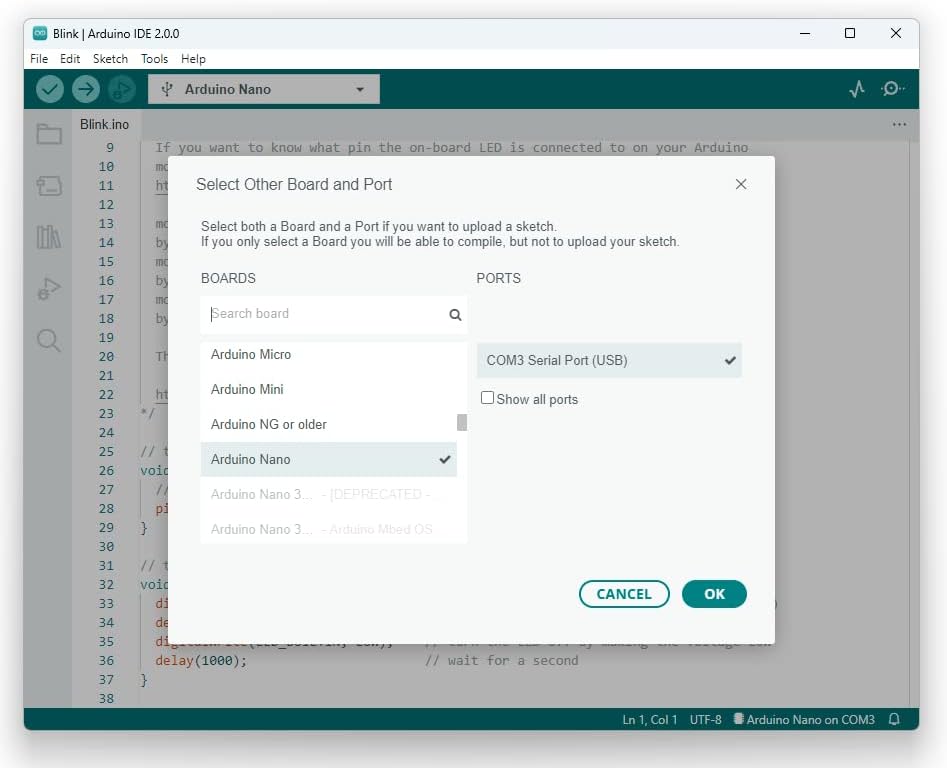Click the delay(1000); code line
The width and height of the screenshot is (947, 768).
coord(201,661)
